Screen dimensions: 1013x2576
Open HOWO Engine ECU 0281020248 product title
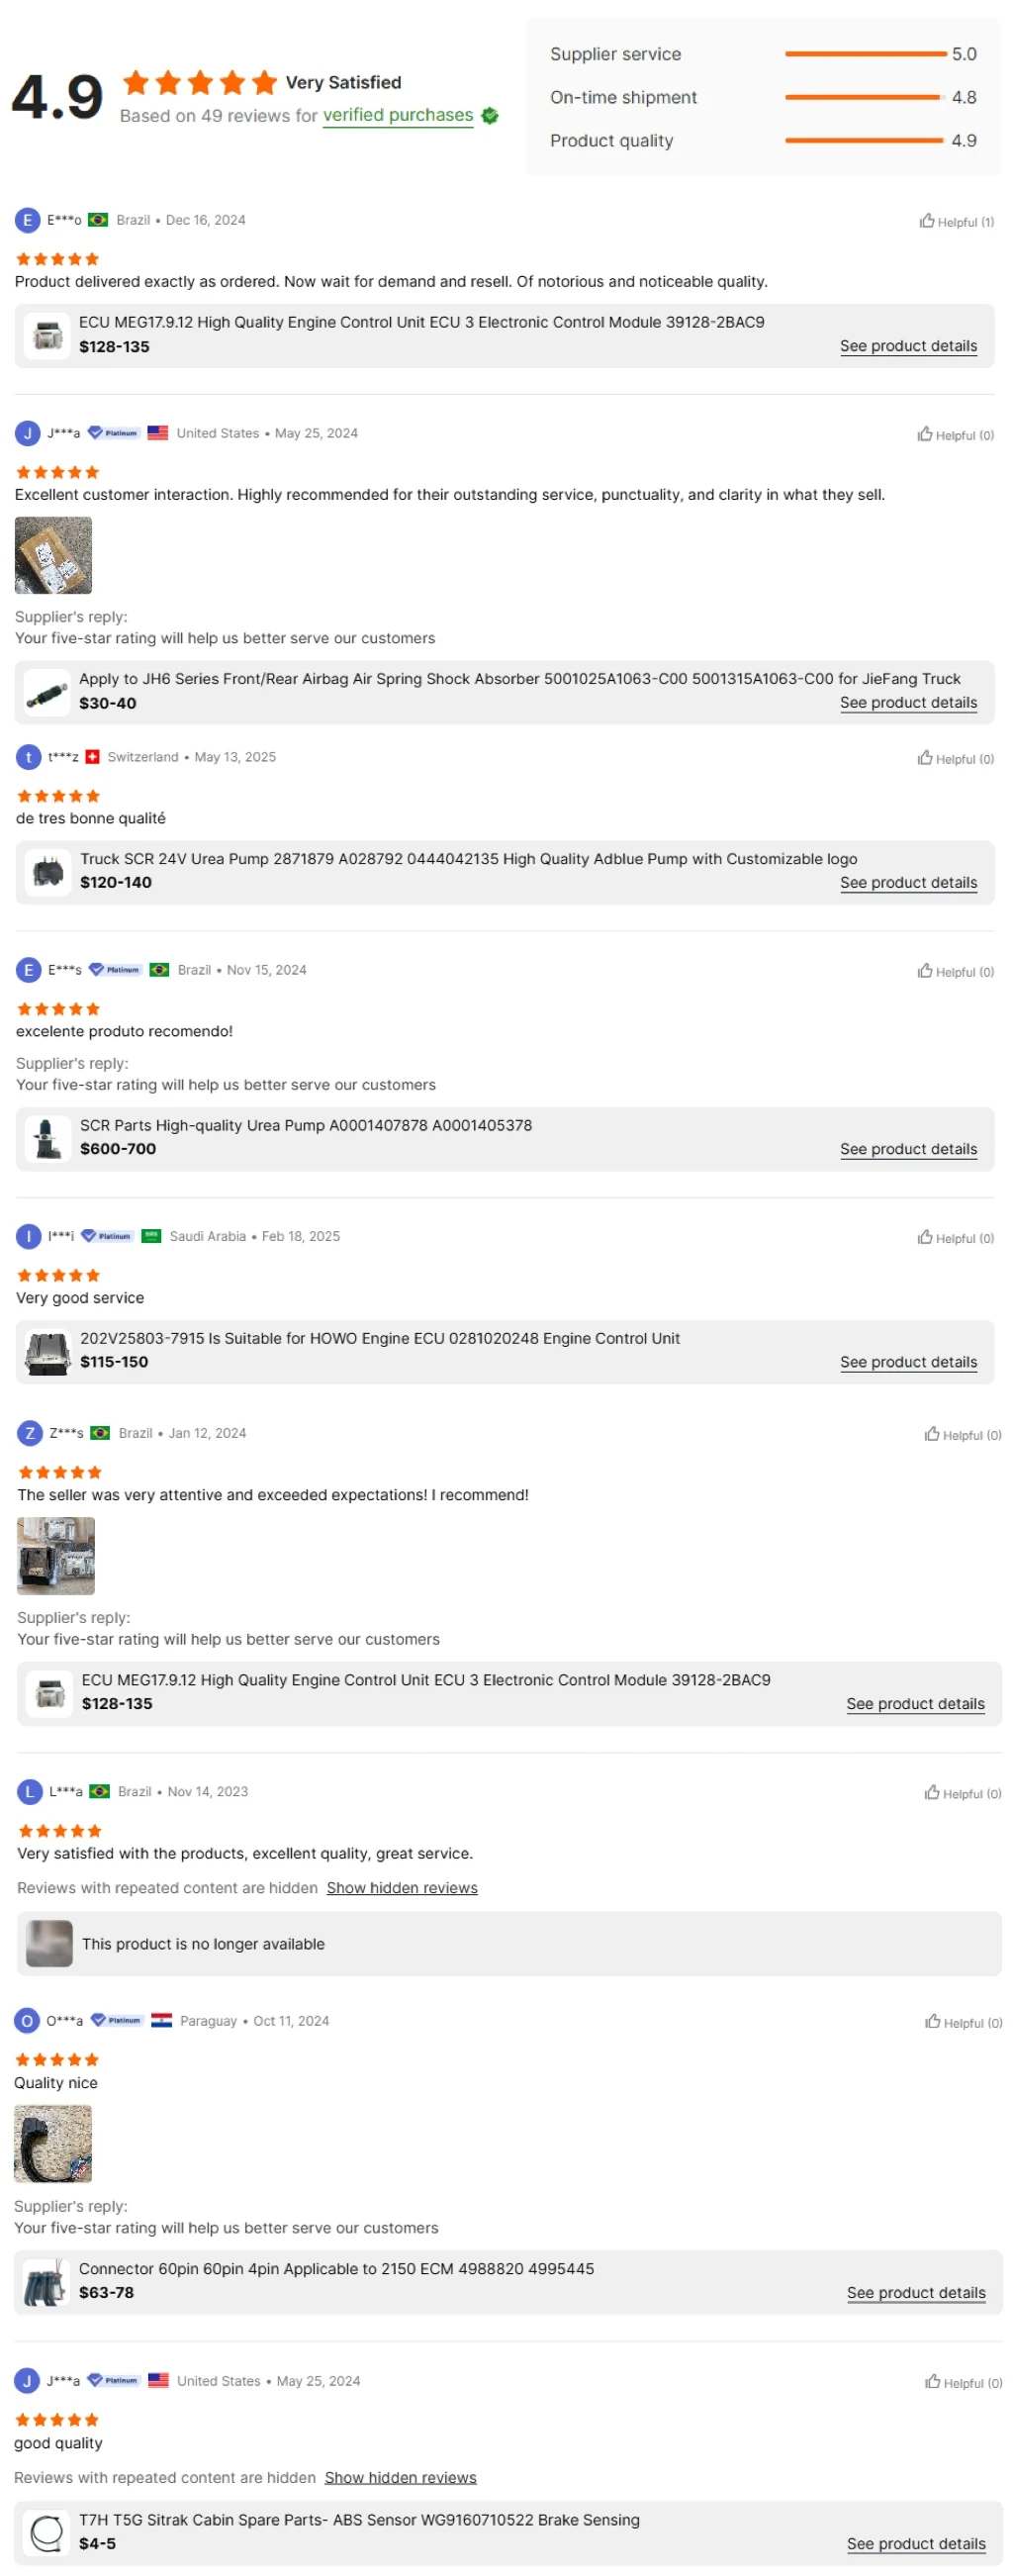pyautogui.click(x=379, y=1339)
